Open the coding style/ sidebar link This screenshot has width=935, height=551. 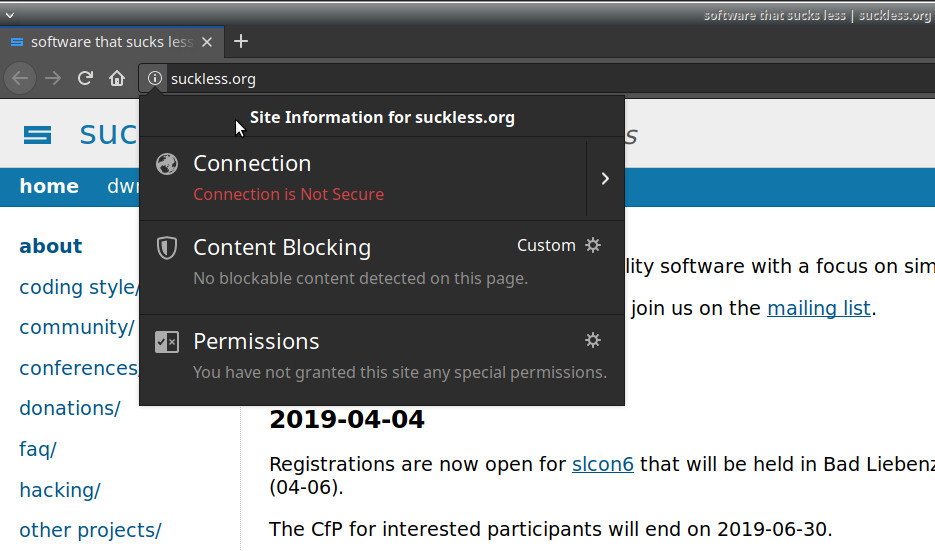point(76,287)
